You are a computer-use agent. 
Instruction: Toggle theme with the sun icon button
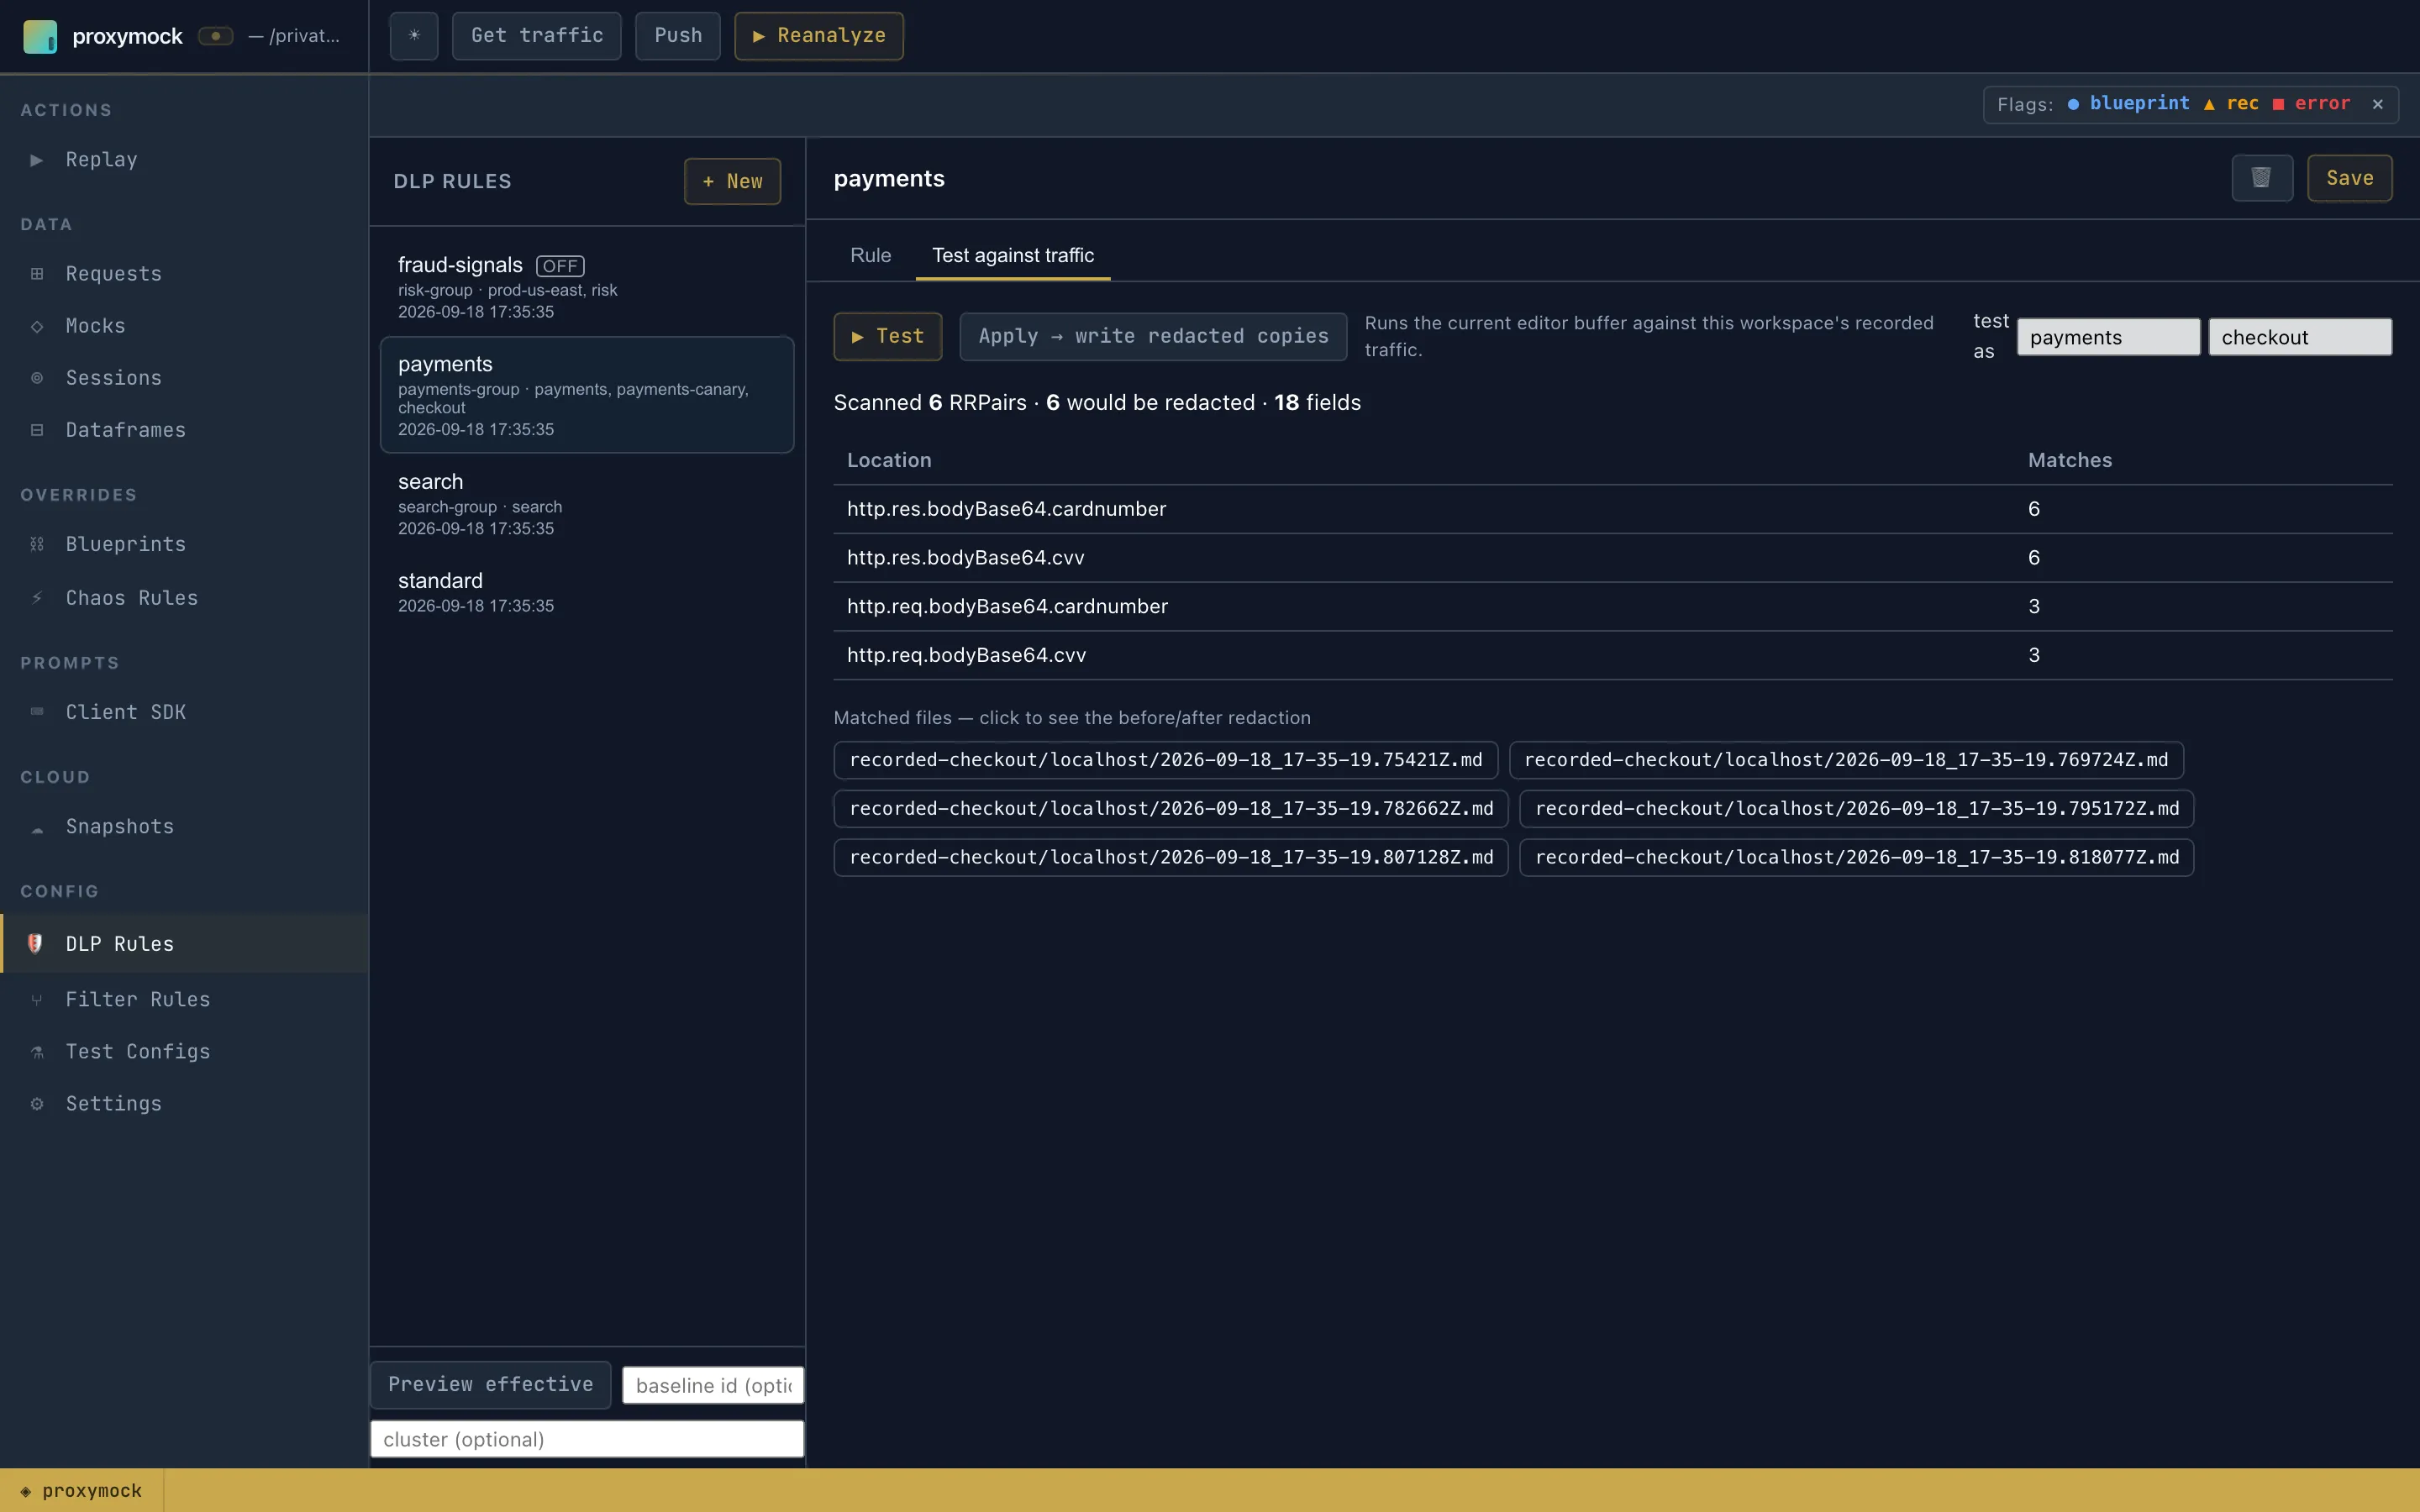click(x=414, y=36)
